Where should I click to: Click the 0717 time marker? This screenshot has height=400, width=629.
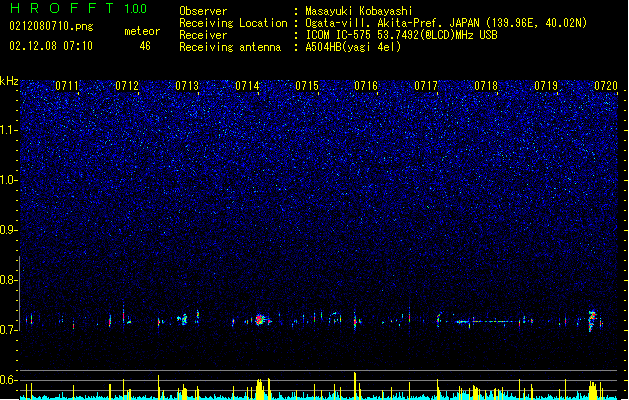click(x=426, y=86)
